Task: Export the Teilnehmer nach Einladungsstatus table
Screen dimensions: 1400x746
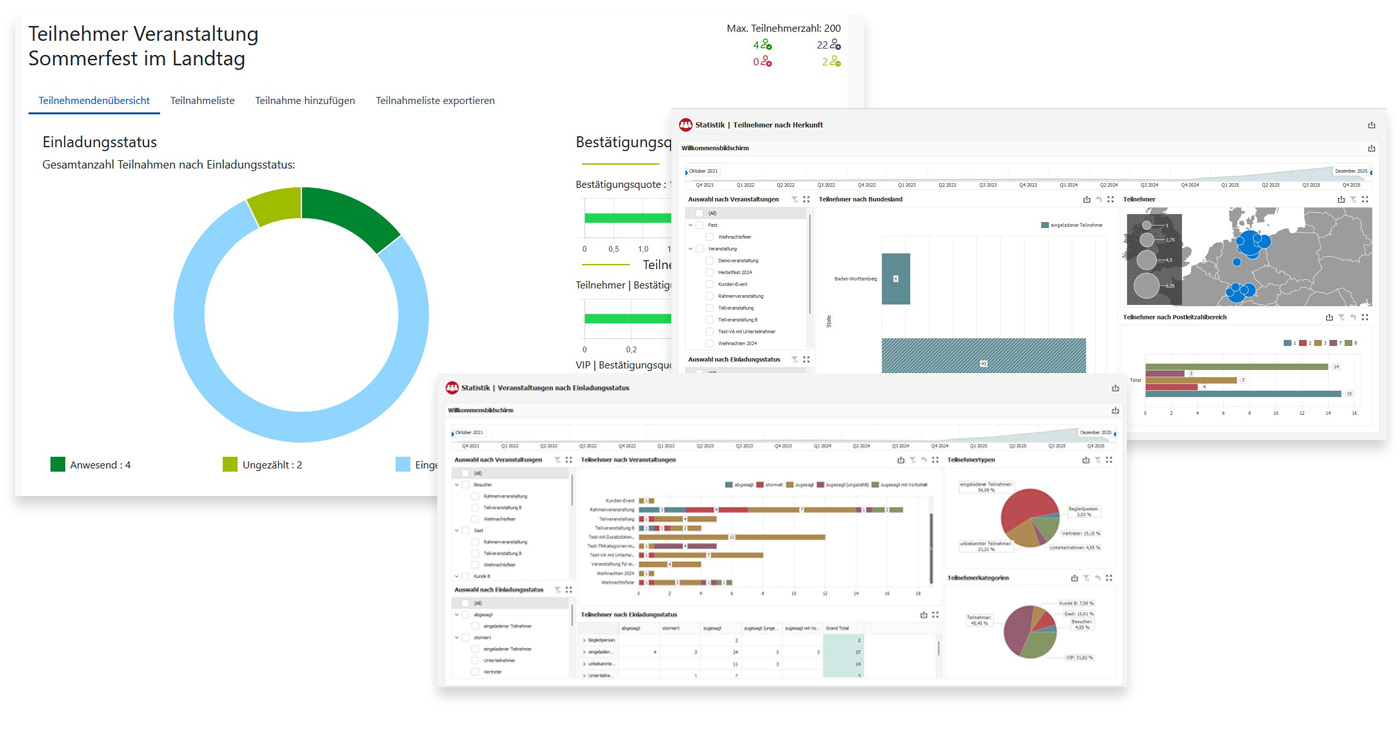Action: click(x=924, y=613)
